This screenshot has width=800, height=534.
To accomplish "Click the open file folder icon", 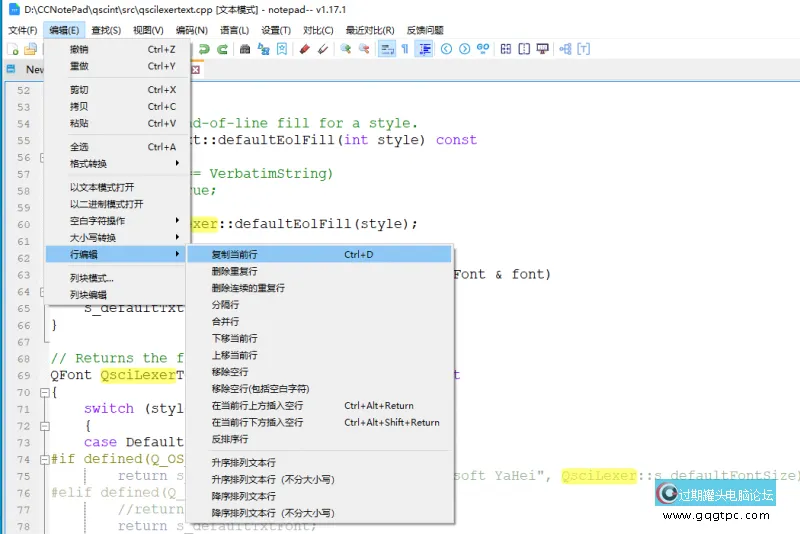I will coord(31,49).
